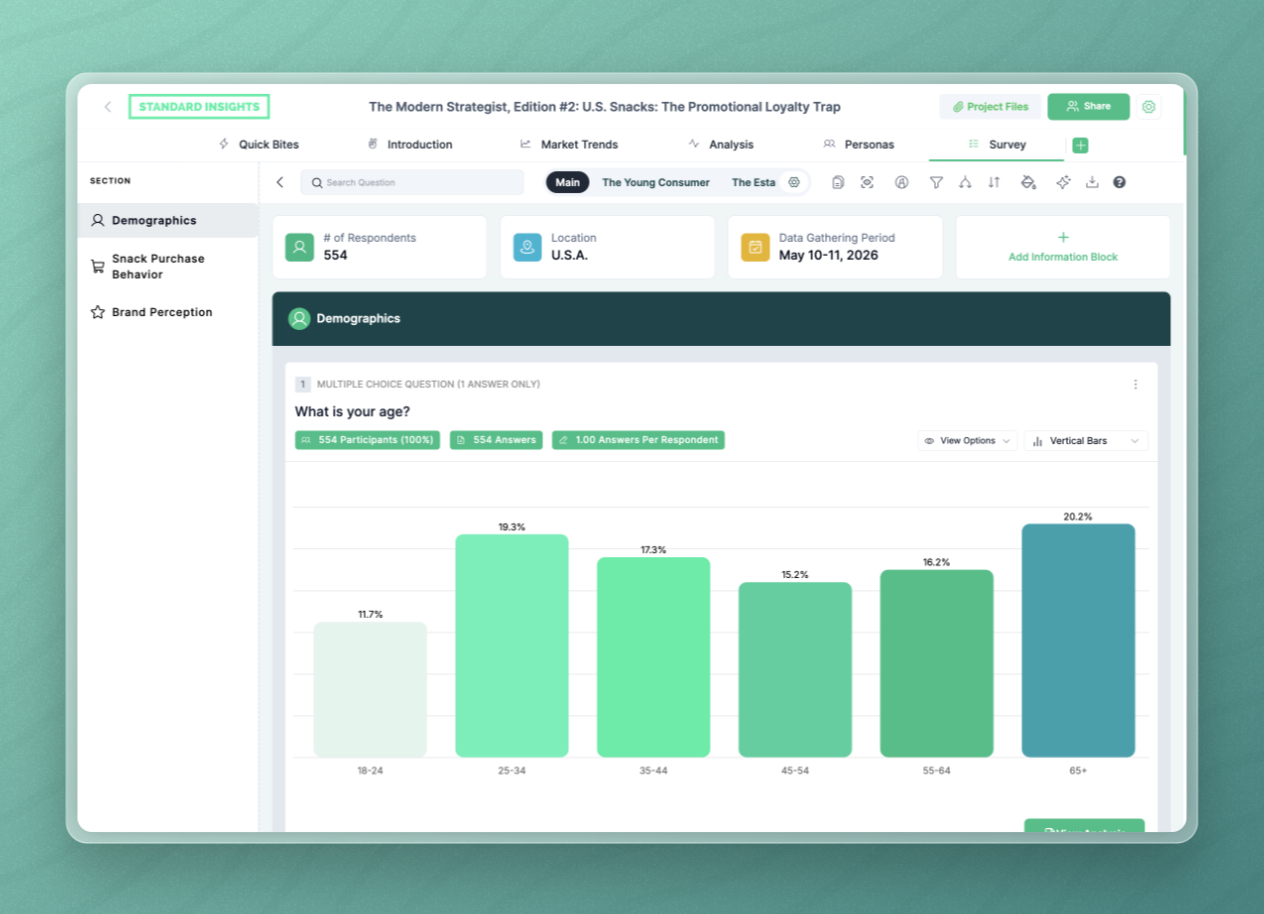Select the Survey tab
Screen dimensions: 1264x914
997,145
